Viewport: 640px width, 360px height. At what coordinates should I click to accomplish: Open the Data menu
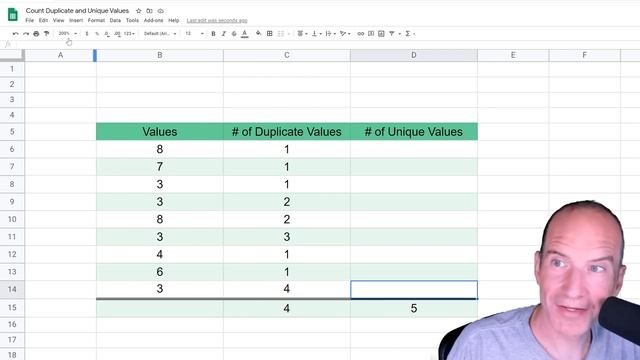coord(115,20)
